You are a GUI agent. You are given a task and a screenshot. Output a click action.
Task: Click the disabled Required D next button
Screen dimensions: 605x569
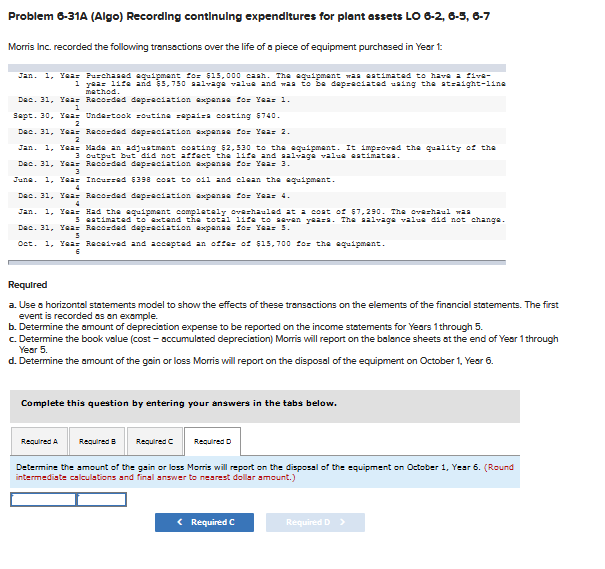click(x=315, y=522)
